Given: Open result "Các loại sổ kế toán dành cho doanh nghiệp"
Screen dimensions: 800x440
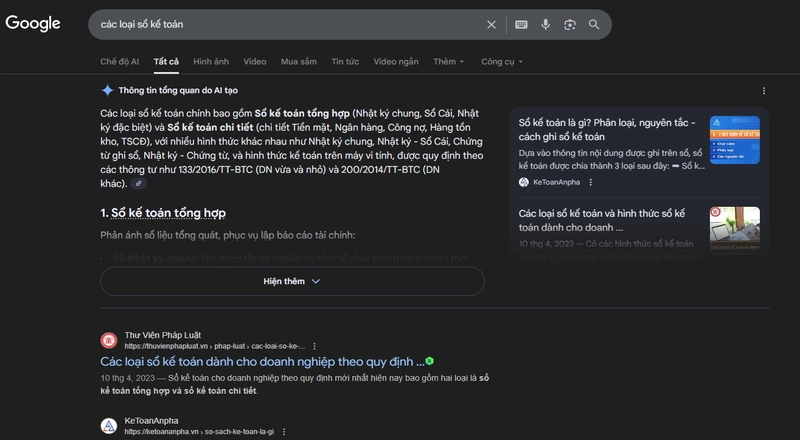Looking at the screenshot, I should [262, 361].
